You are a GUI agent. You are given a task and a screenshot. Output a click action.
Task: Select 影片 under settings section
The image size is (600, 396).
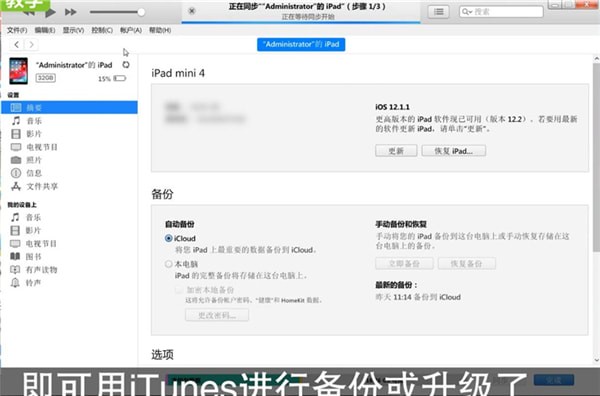(x=69, y=134)
